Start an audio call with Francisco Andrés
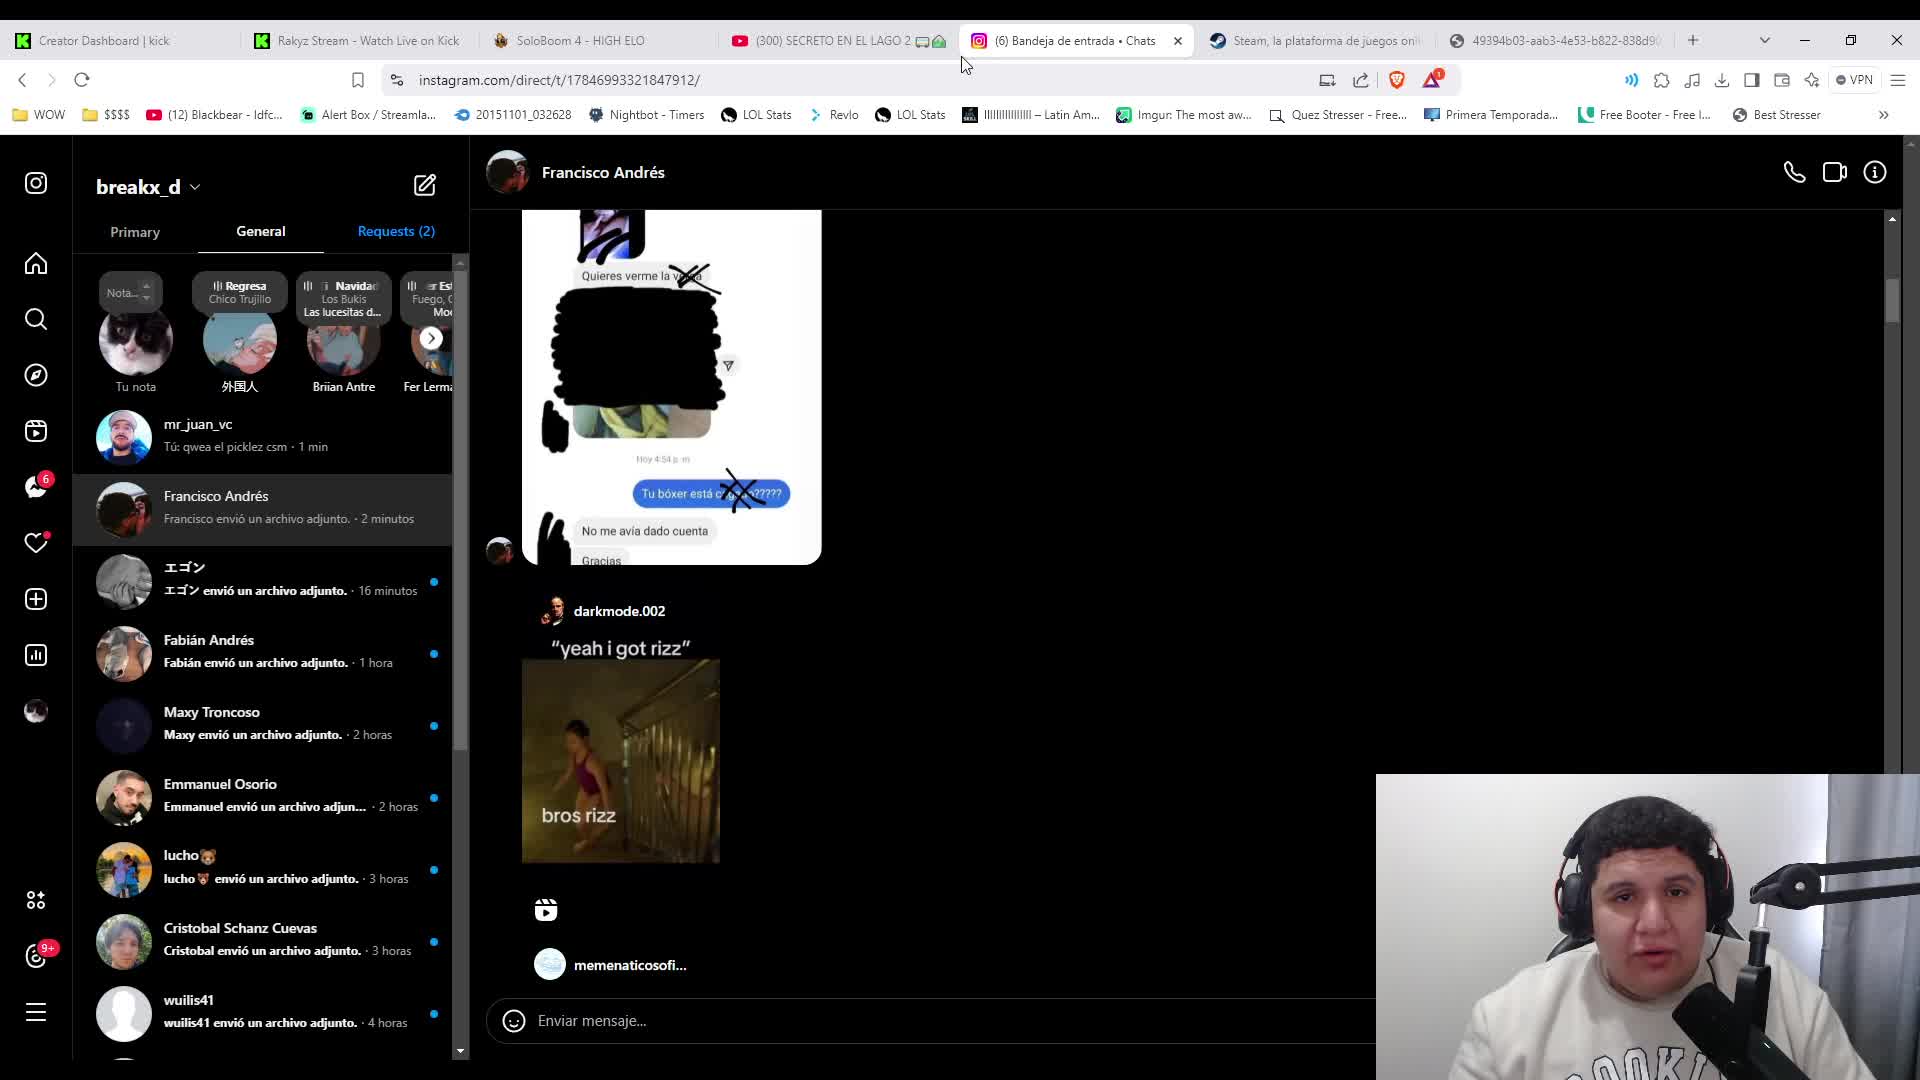The height and width of the screenshot is (1080, 1920). point(1794,172)
